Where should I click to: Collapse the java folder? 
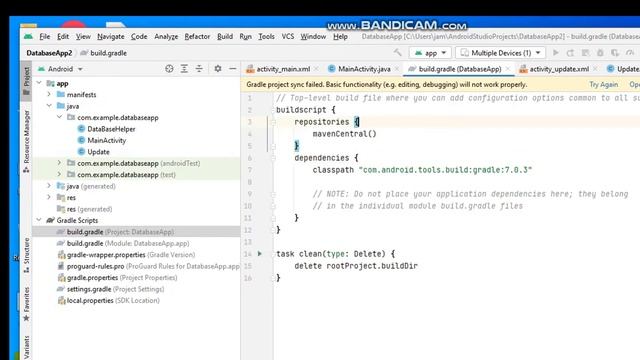pos(49,106)
